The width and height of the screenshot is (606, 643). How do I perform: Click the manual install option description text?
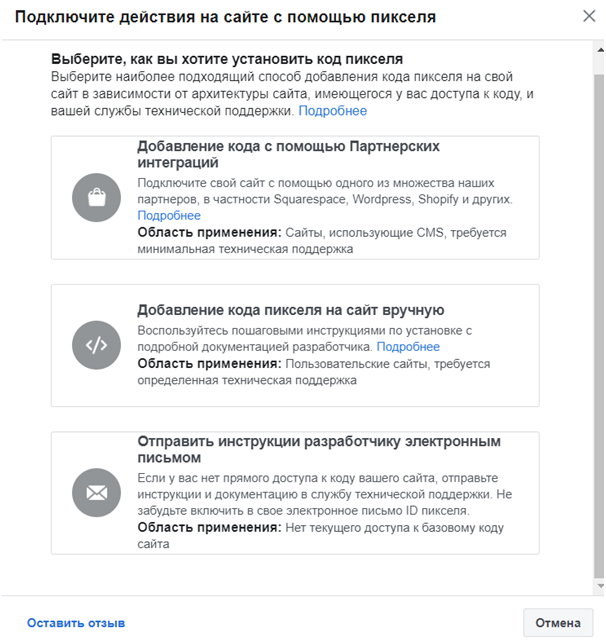tap(304, 339)
